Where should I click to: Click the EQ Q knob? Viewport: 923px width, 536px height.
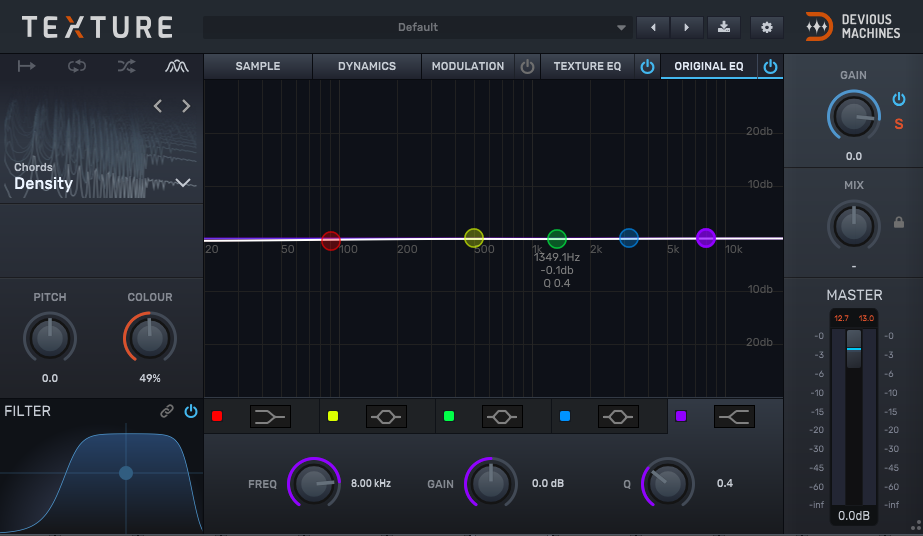tap(668, 483)
